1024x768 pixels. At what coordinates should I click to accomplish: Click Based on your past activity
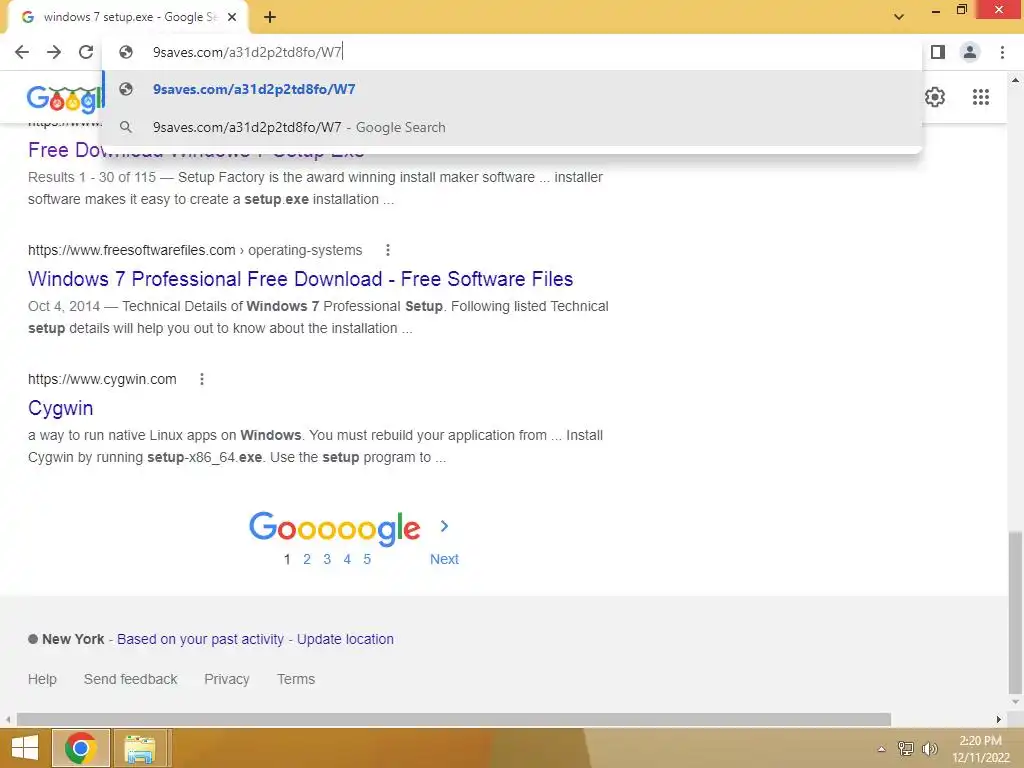200,639
